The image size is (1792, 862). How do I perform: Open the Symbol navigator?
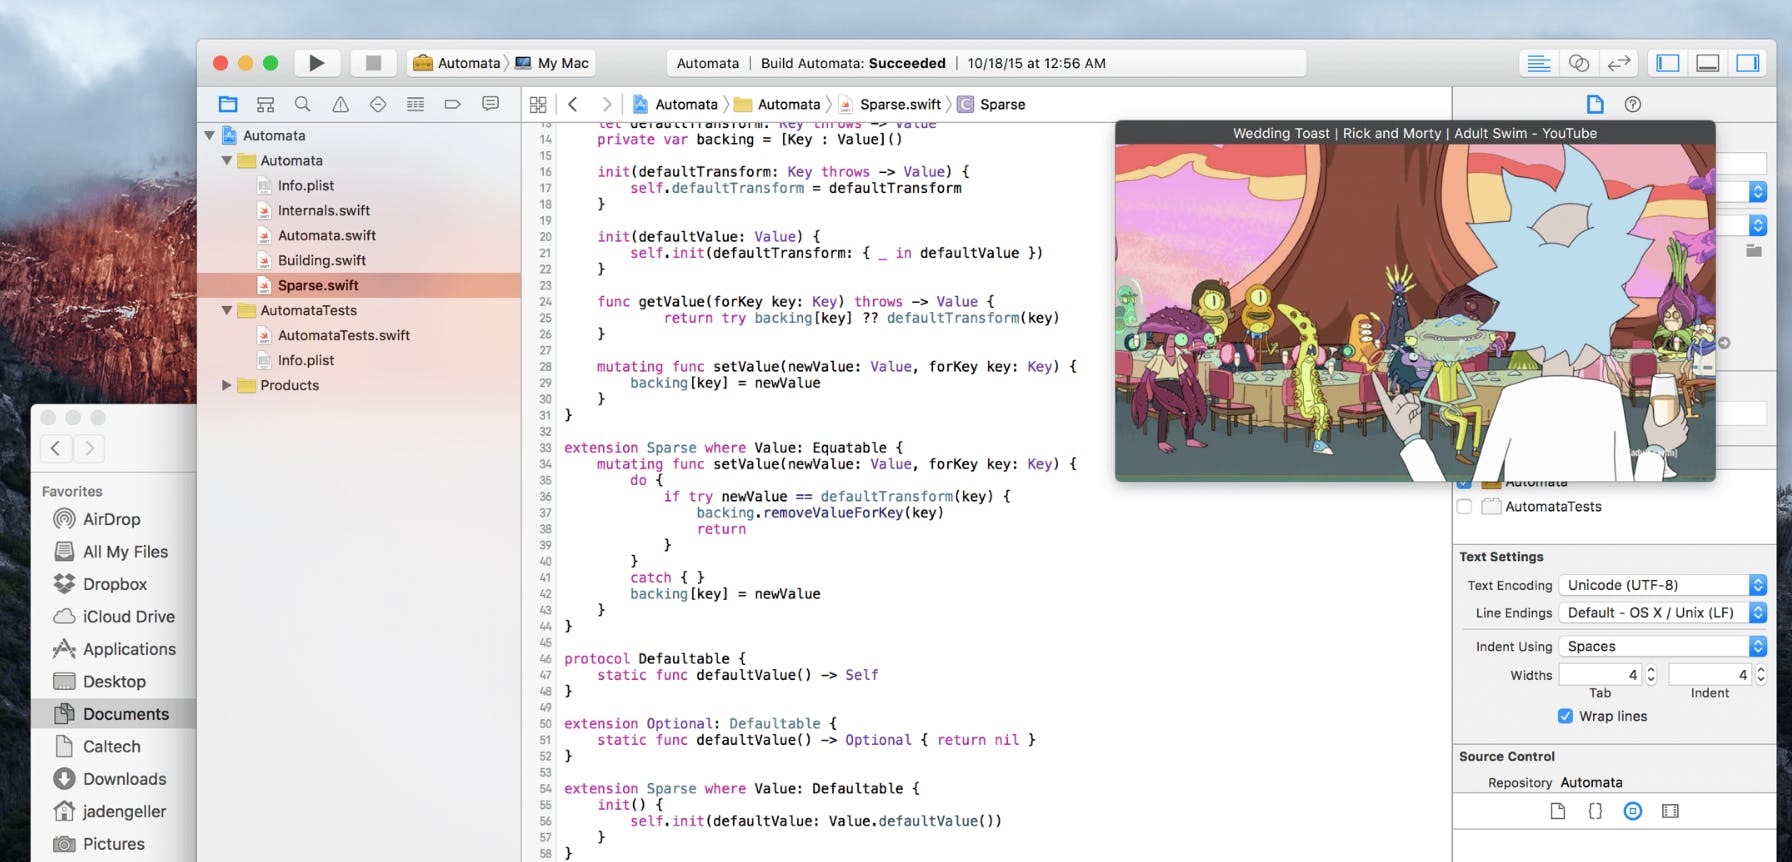coord(265,104)
